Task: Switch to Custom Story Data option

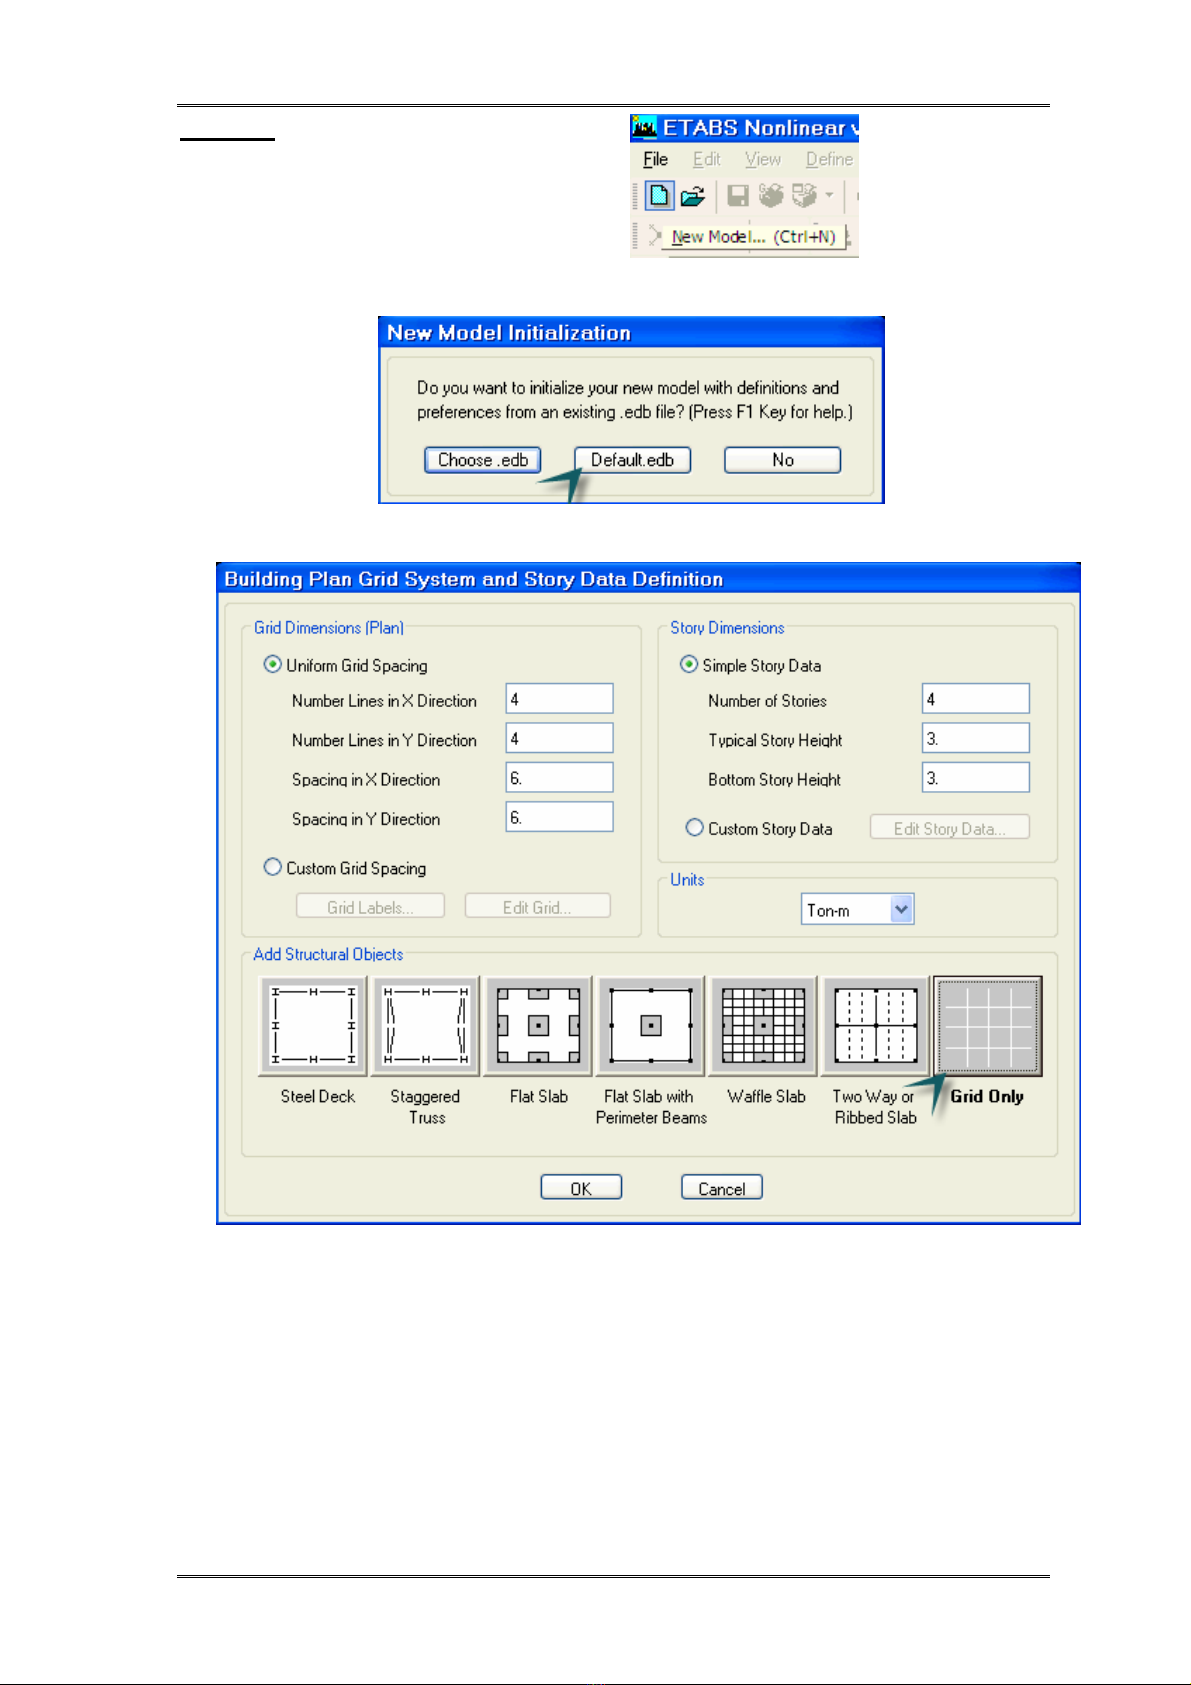Action: point(694,828)
